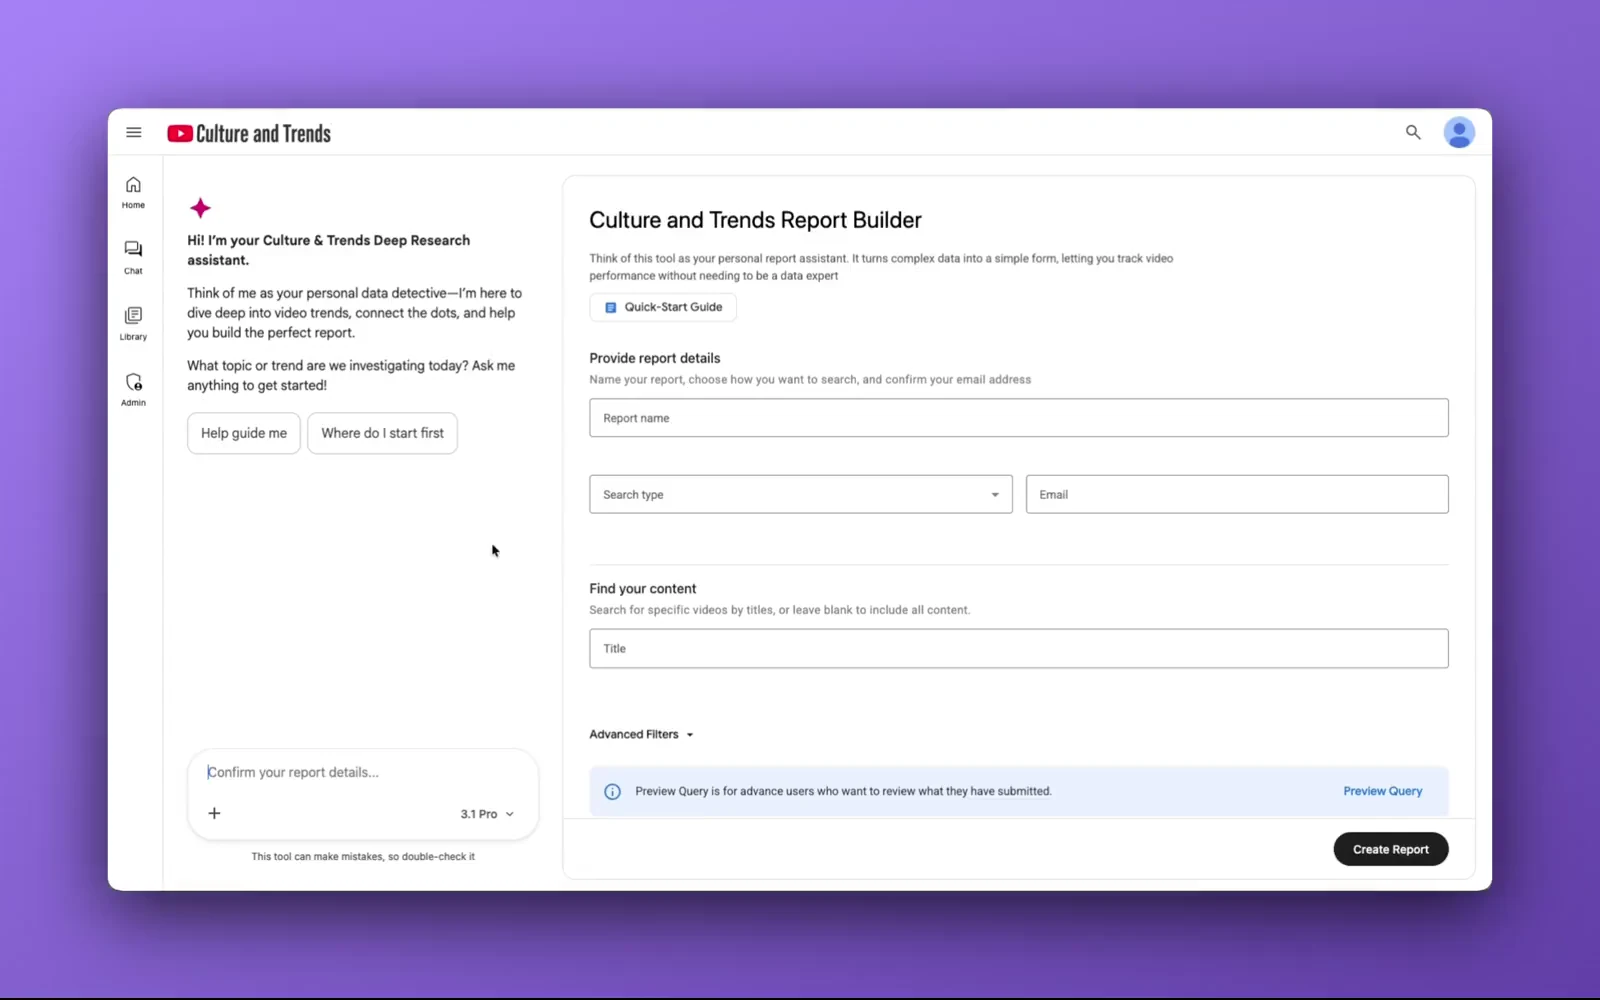Image resolution: width=1600 pixels, height=1000 pixels.
Task: Open the 3.1 Pro model selector
Action: coord(487,814)
